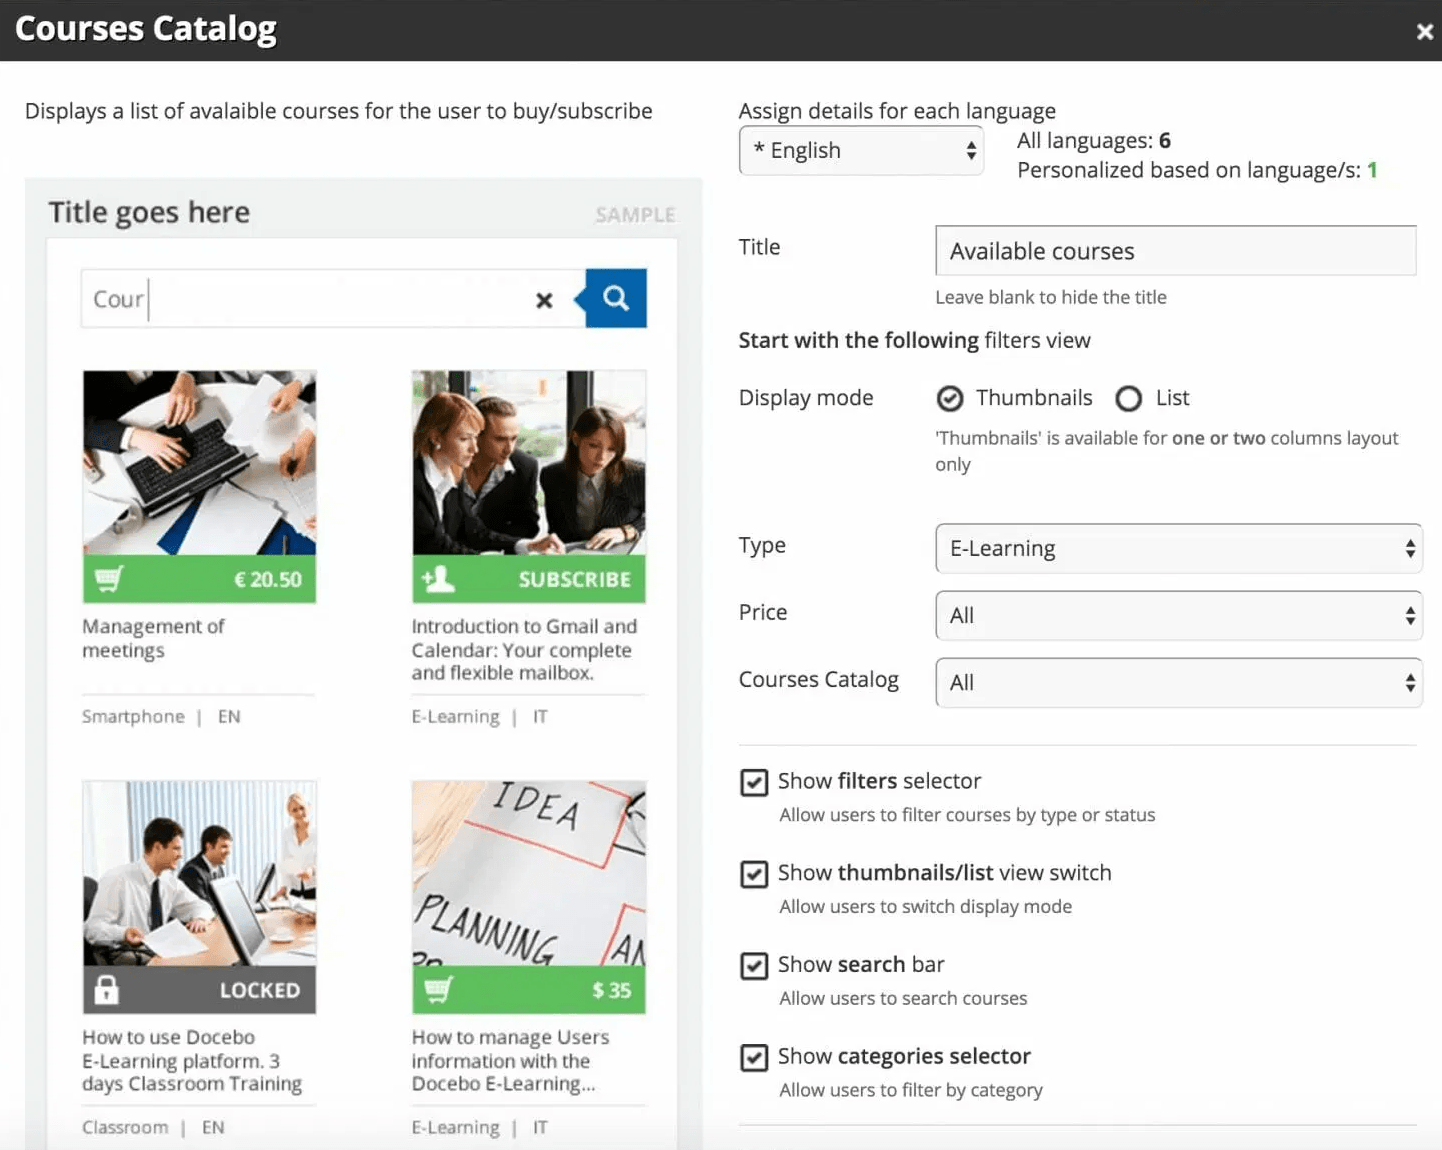1442x1150 pixels.
Task: Select List display mode
Action: [1129, 399]
